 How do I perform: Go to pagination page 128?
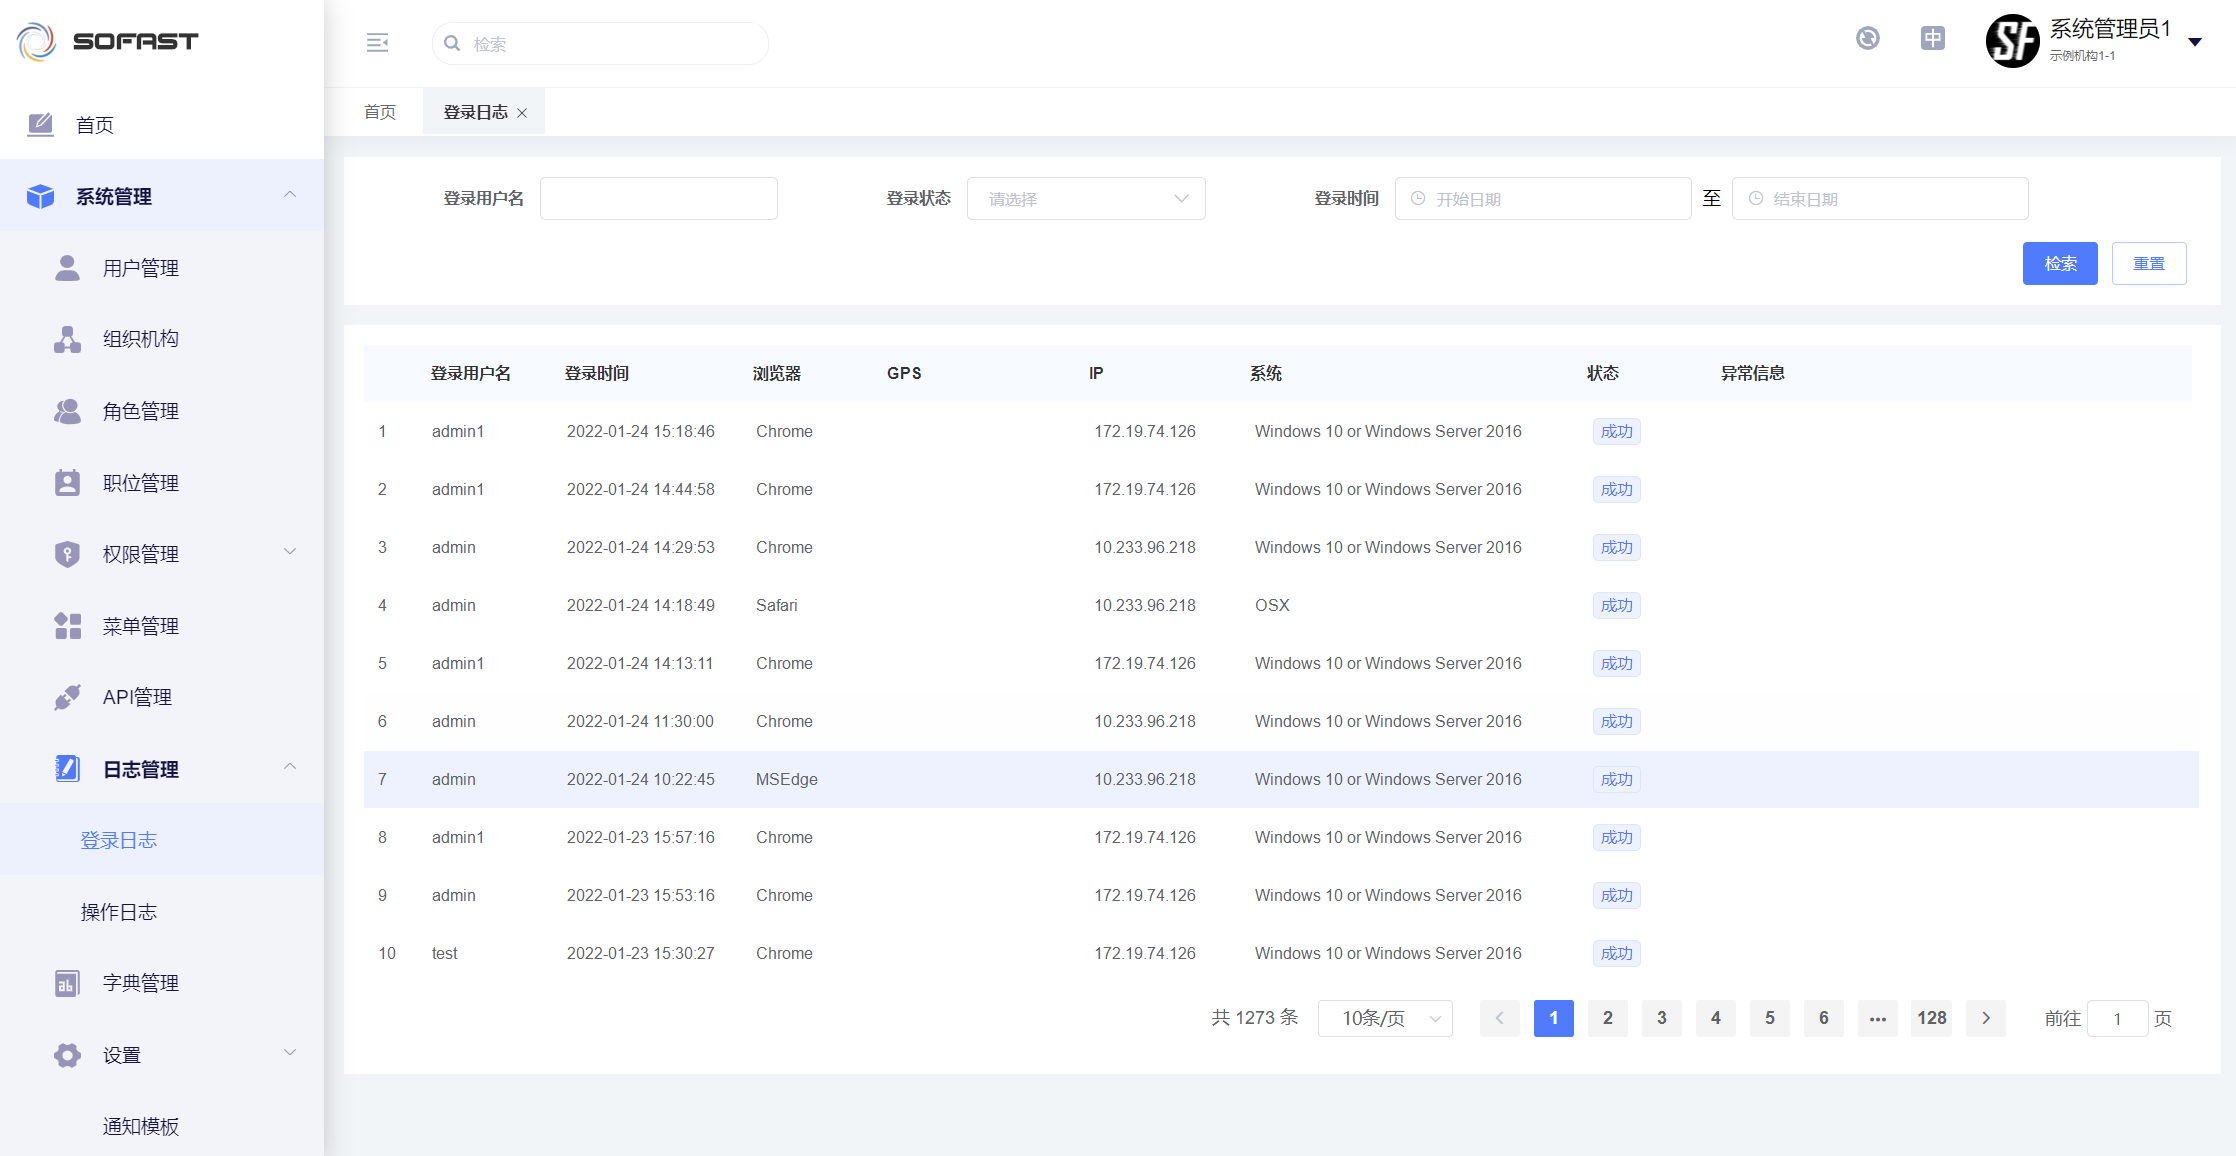pos(1931,1018)
